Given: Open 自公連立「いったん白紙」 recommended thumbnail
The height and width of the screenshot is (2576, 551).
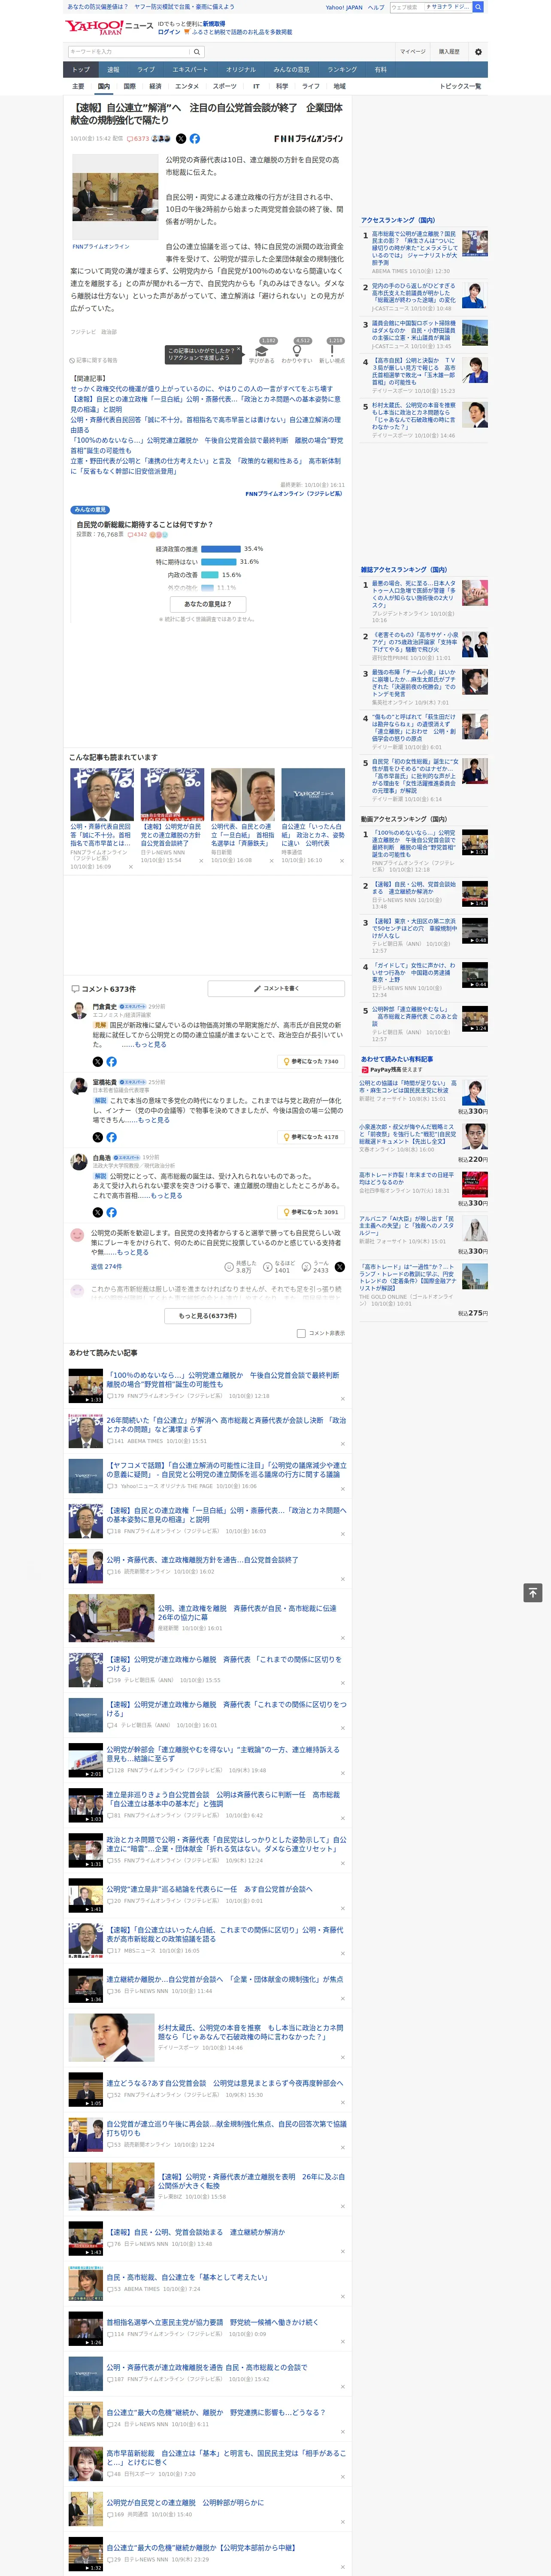Looking at the screenshot, I should point(313,795).
